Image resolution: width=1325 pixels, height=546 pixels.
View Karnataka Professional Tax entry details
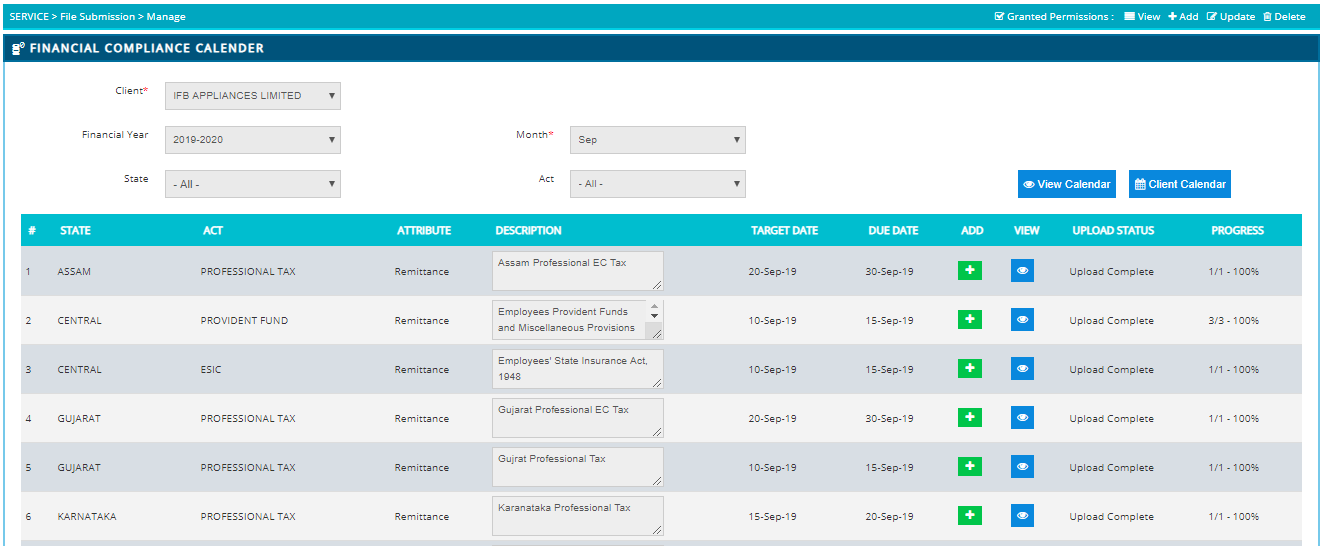click(1022, 516)
